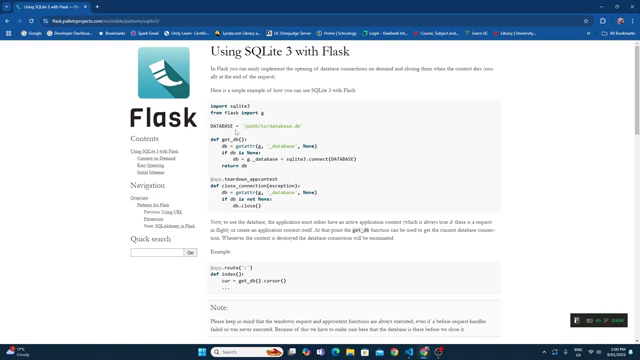Open the active Chrome profile window icon

pyautogui.click(x=424, y=352)
